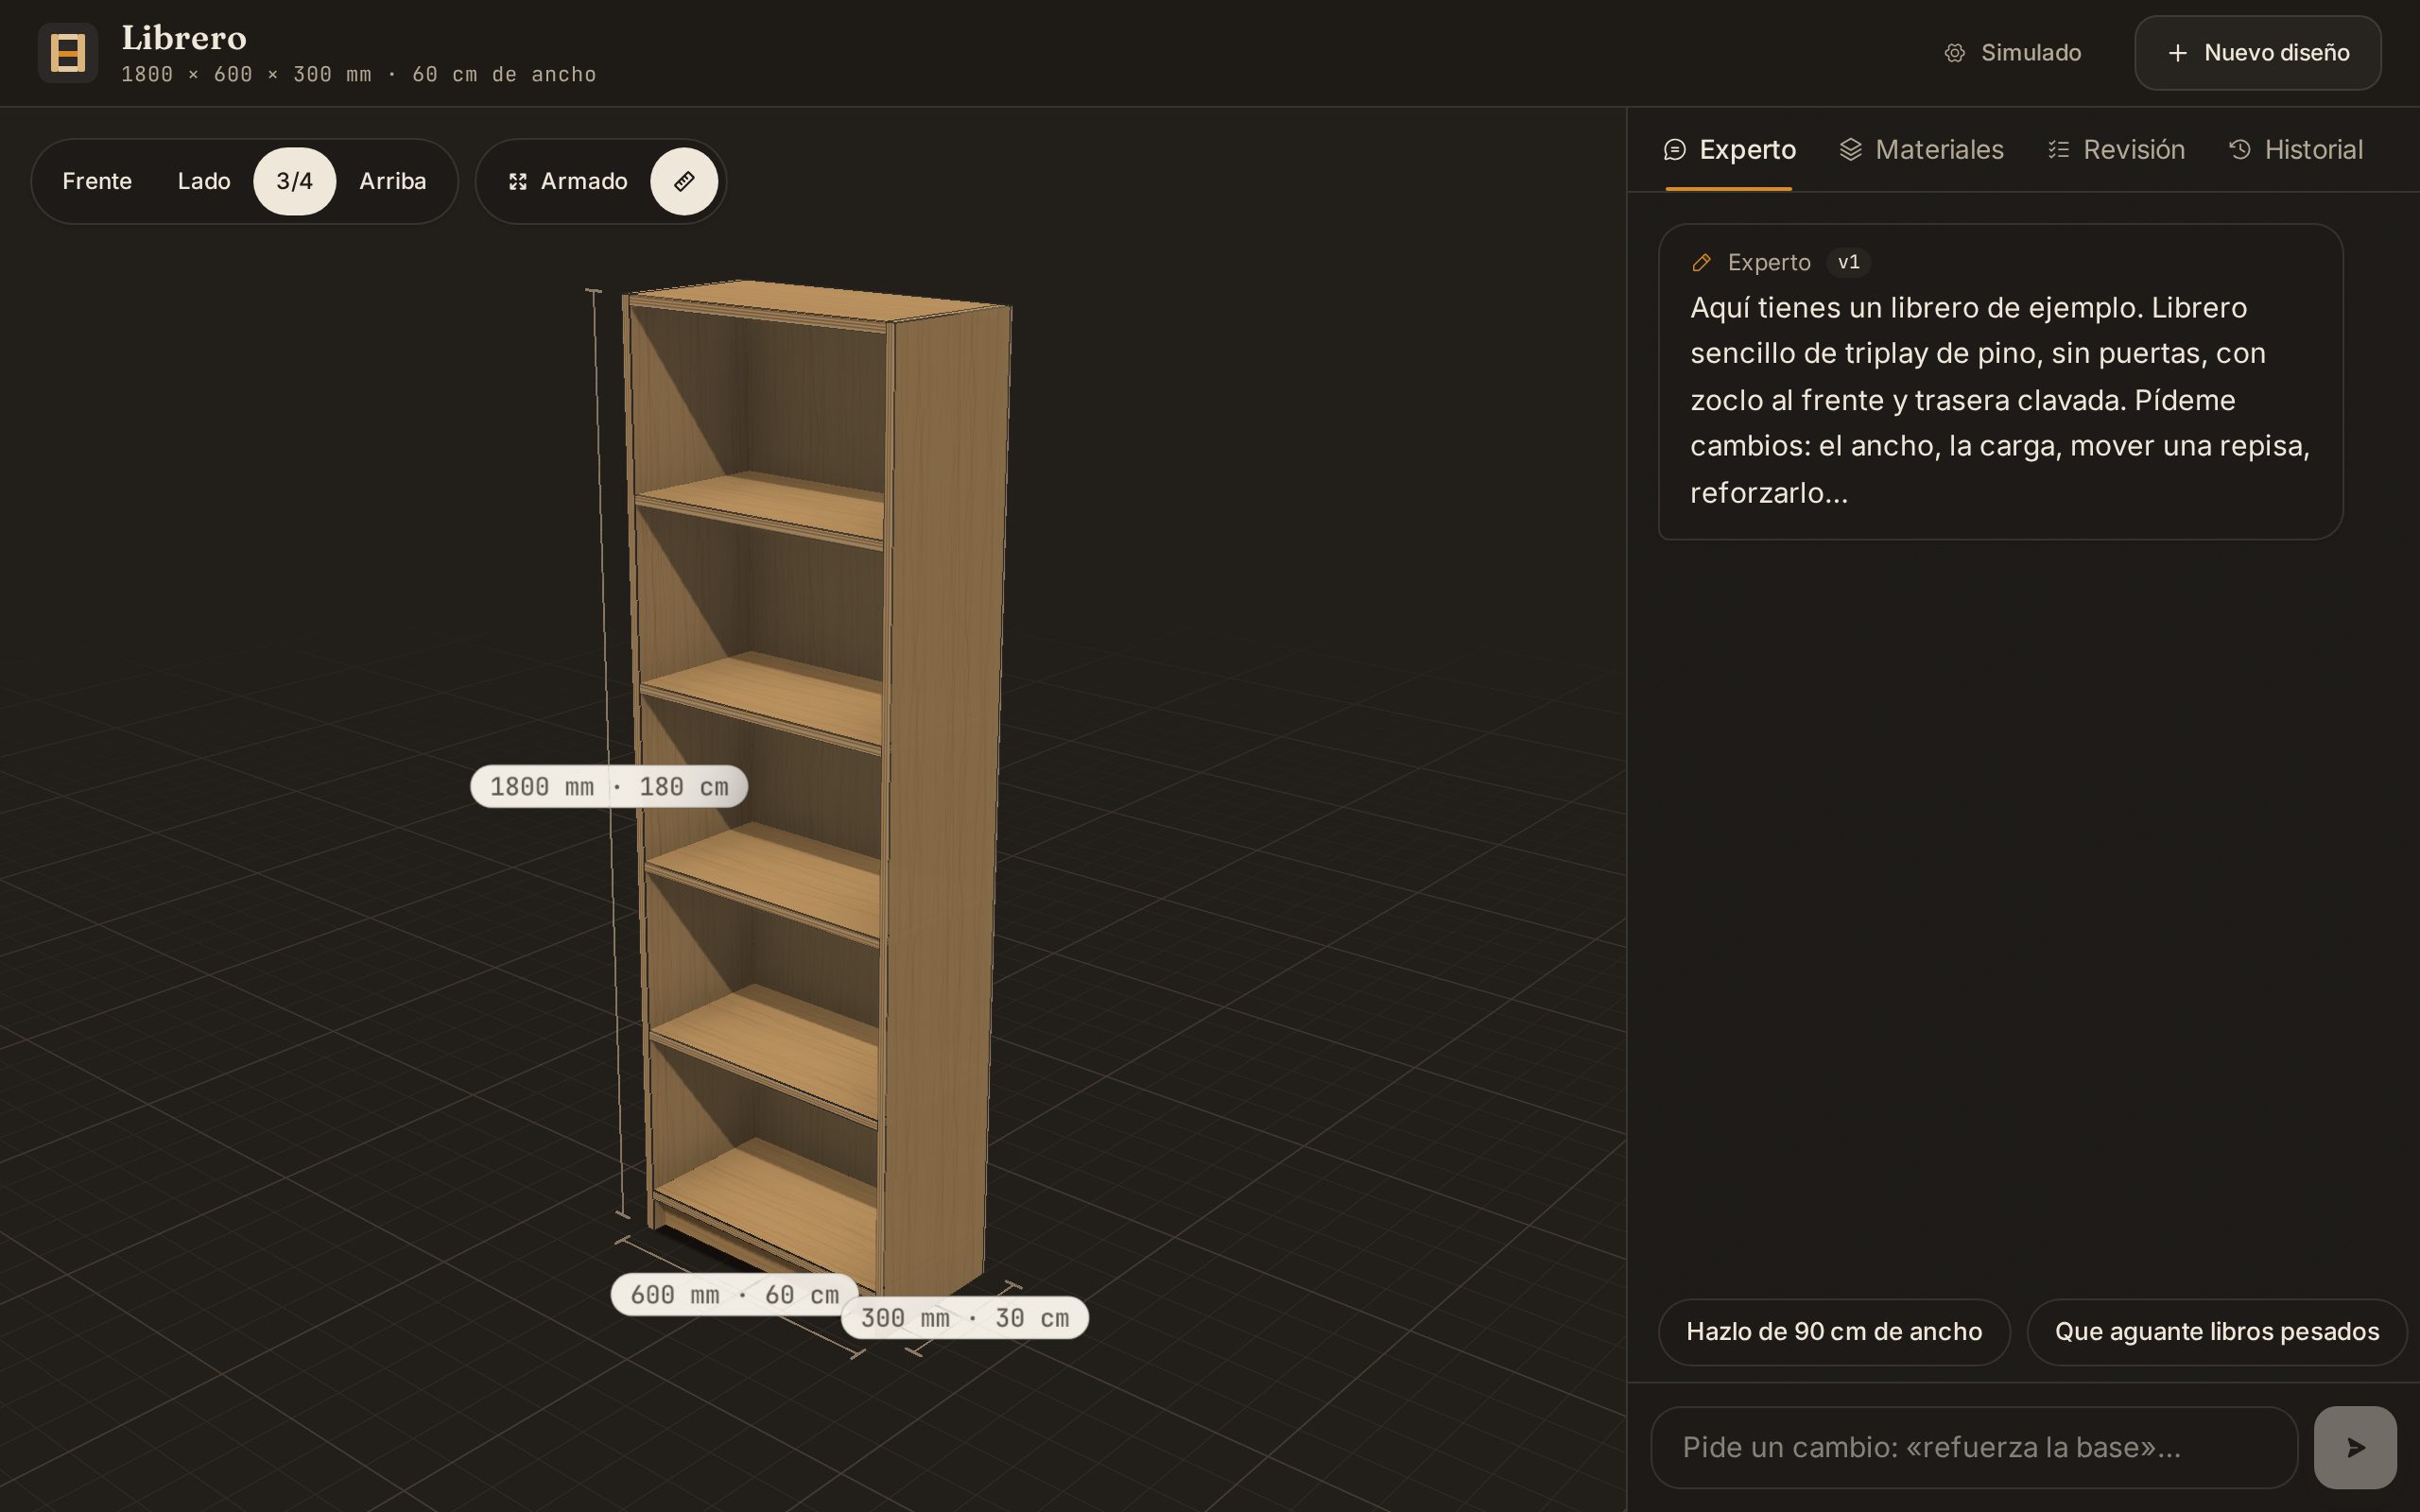Focus the Pide un cambio input field
The width and height of the screenshot is (2420, 1512).
1973,1447
